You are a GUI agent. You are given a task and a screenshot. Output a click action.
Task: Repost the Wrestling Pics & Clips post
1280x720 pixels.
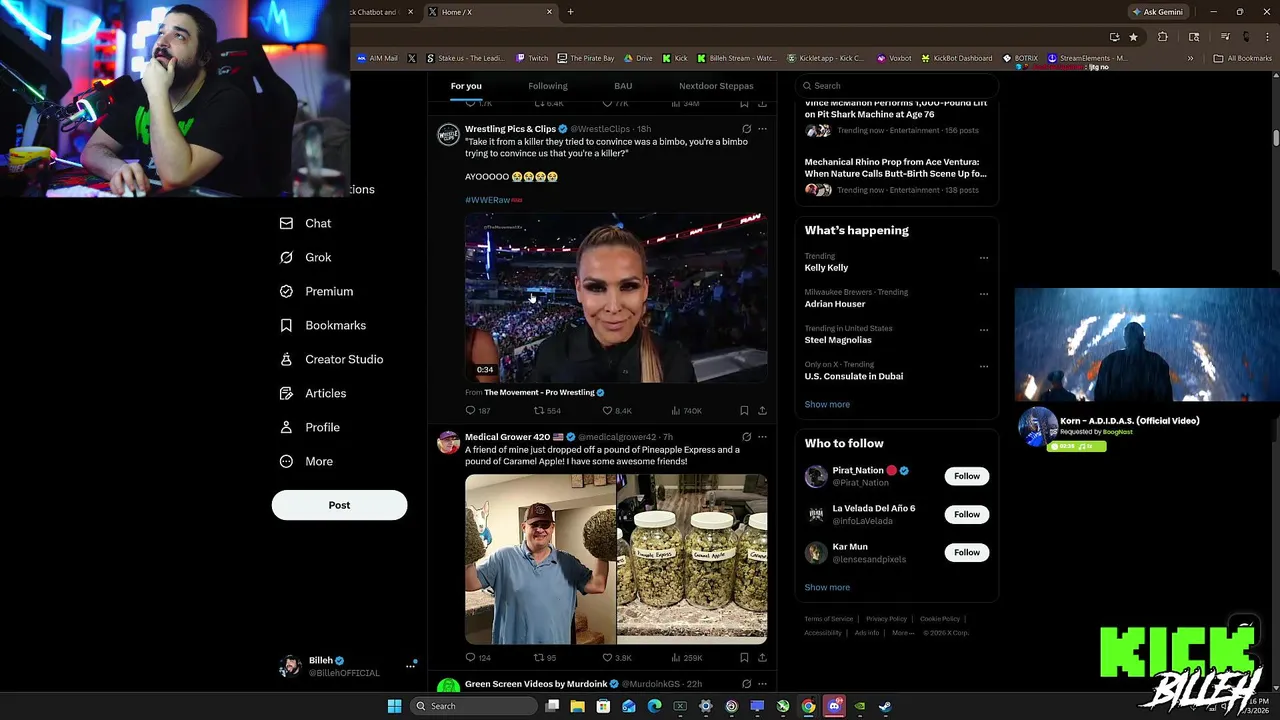[538, 410]
